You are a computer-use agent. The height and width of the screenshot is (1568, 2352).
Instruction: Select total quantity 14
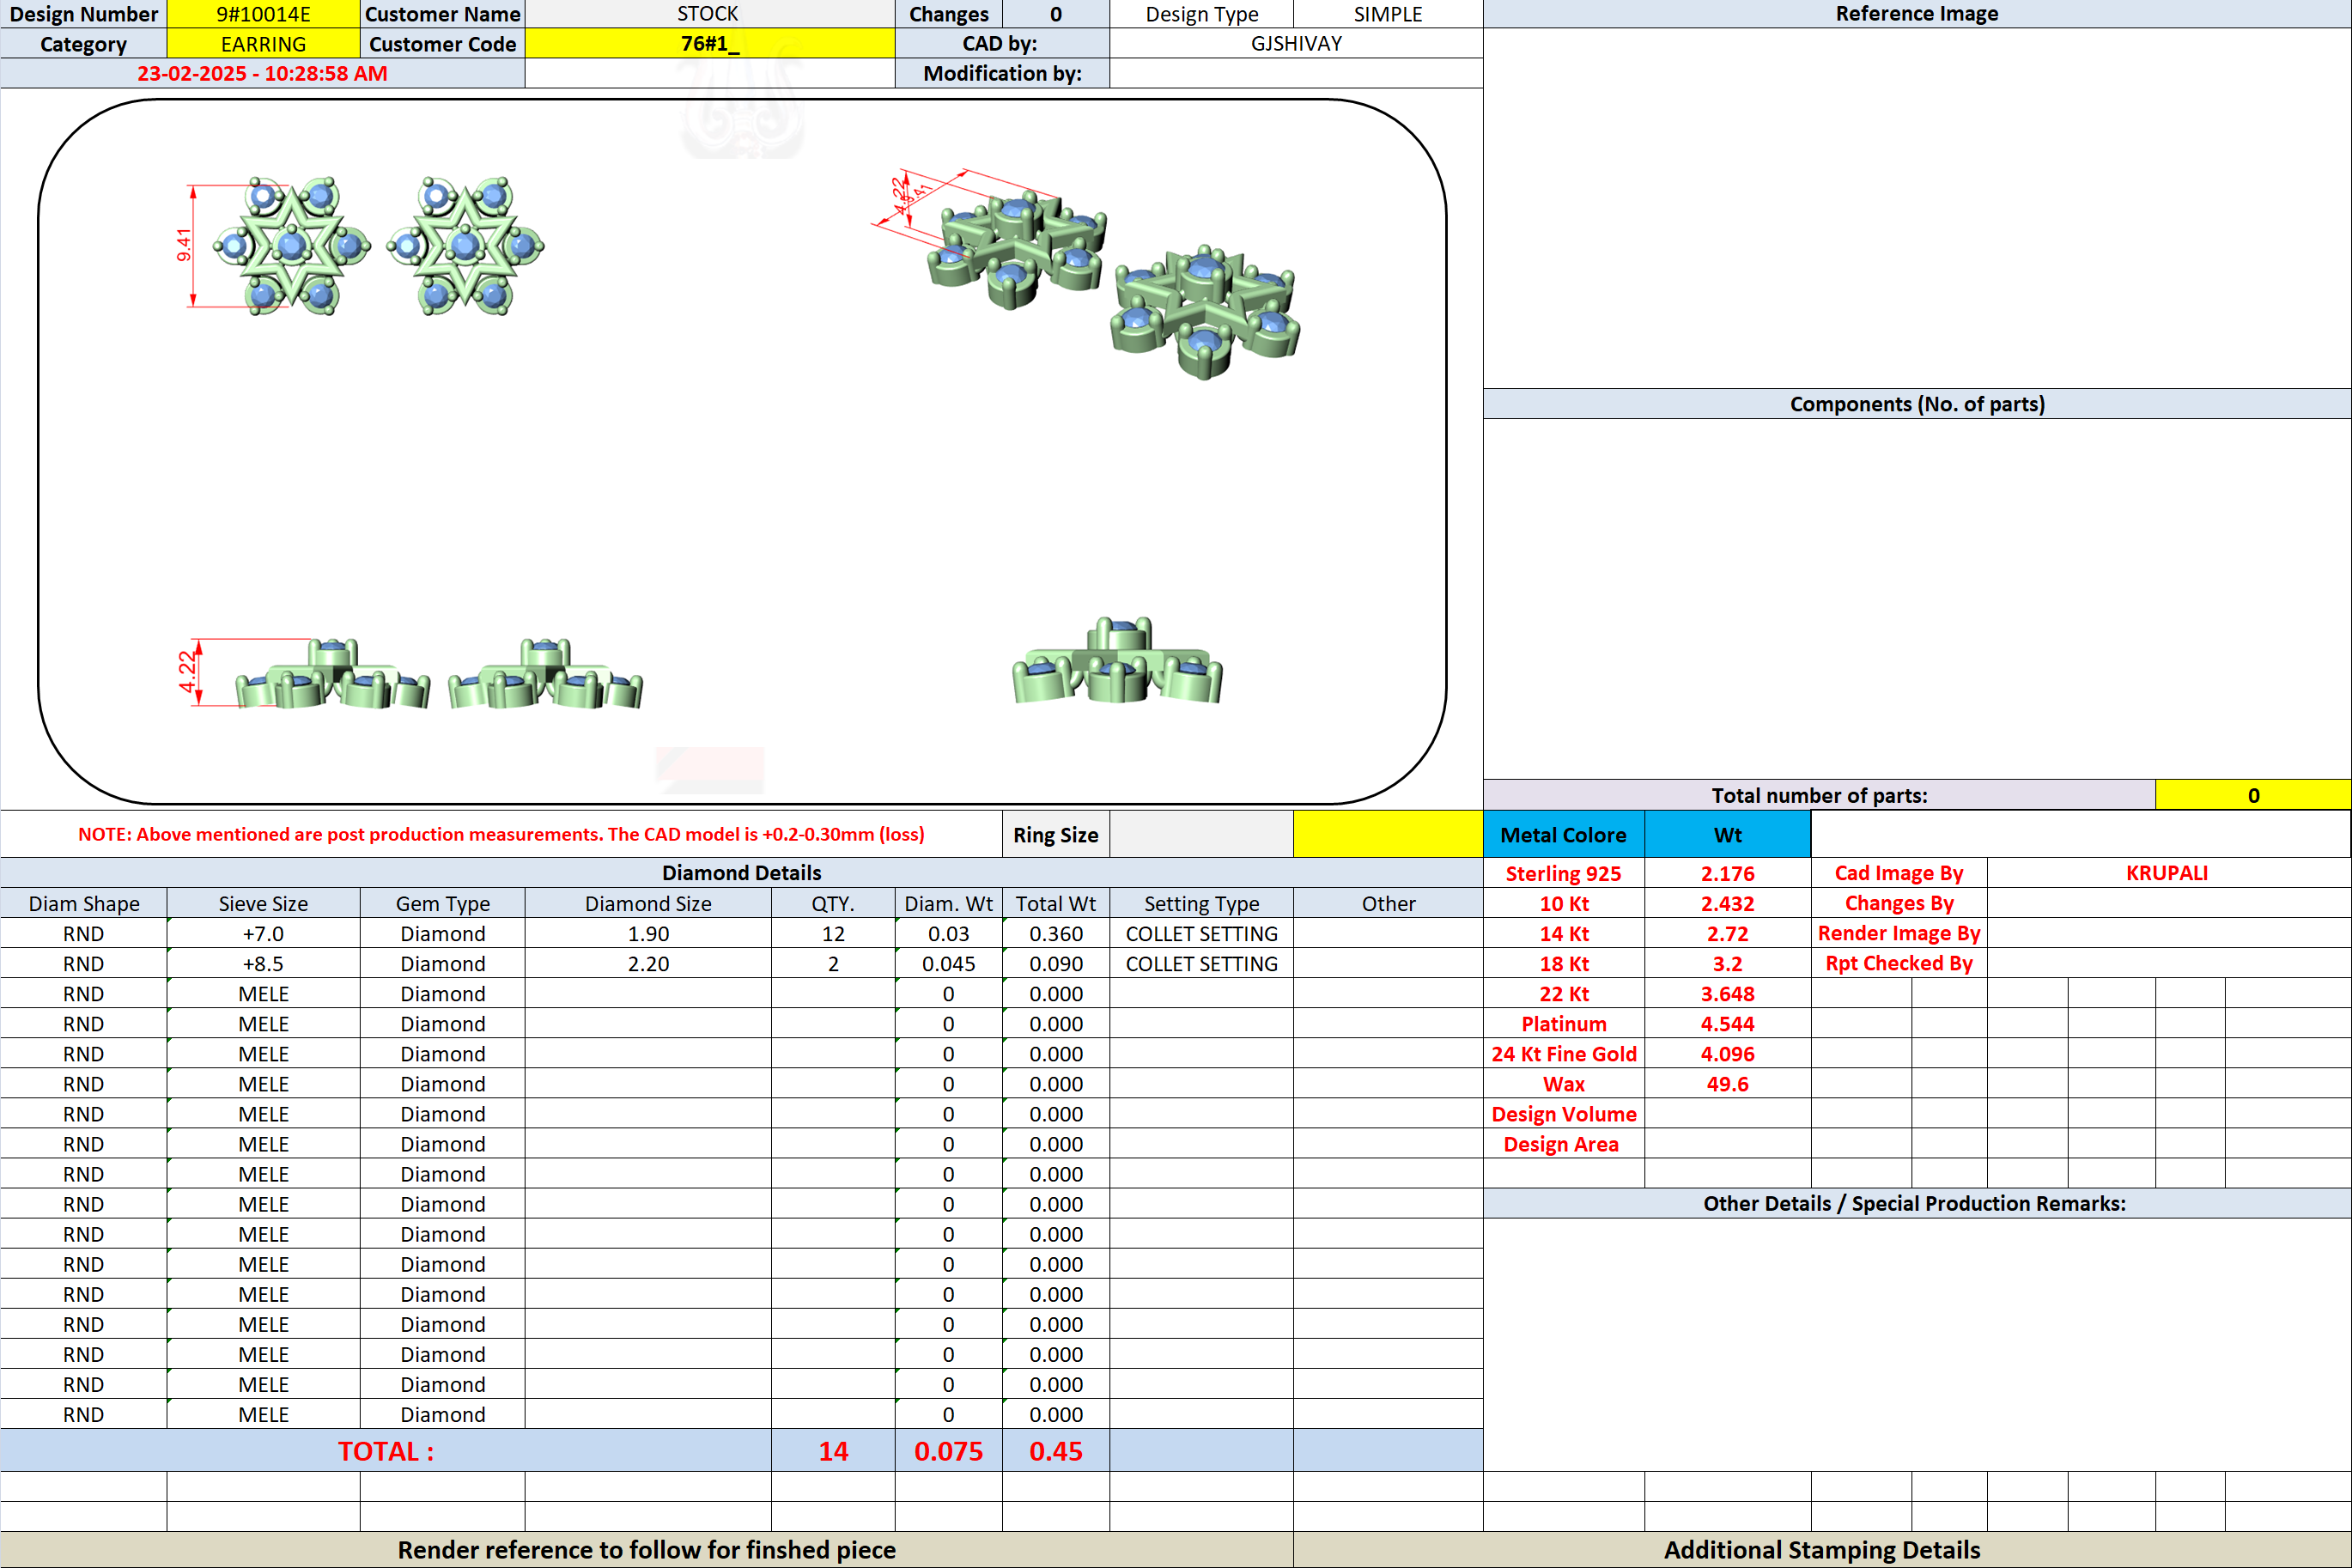833,1451
